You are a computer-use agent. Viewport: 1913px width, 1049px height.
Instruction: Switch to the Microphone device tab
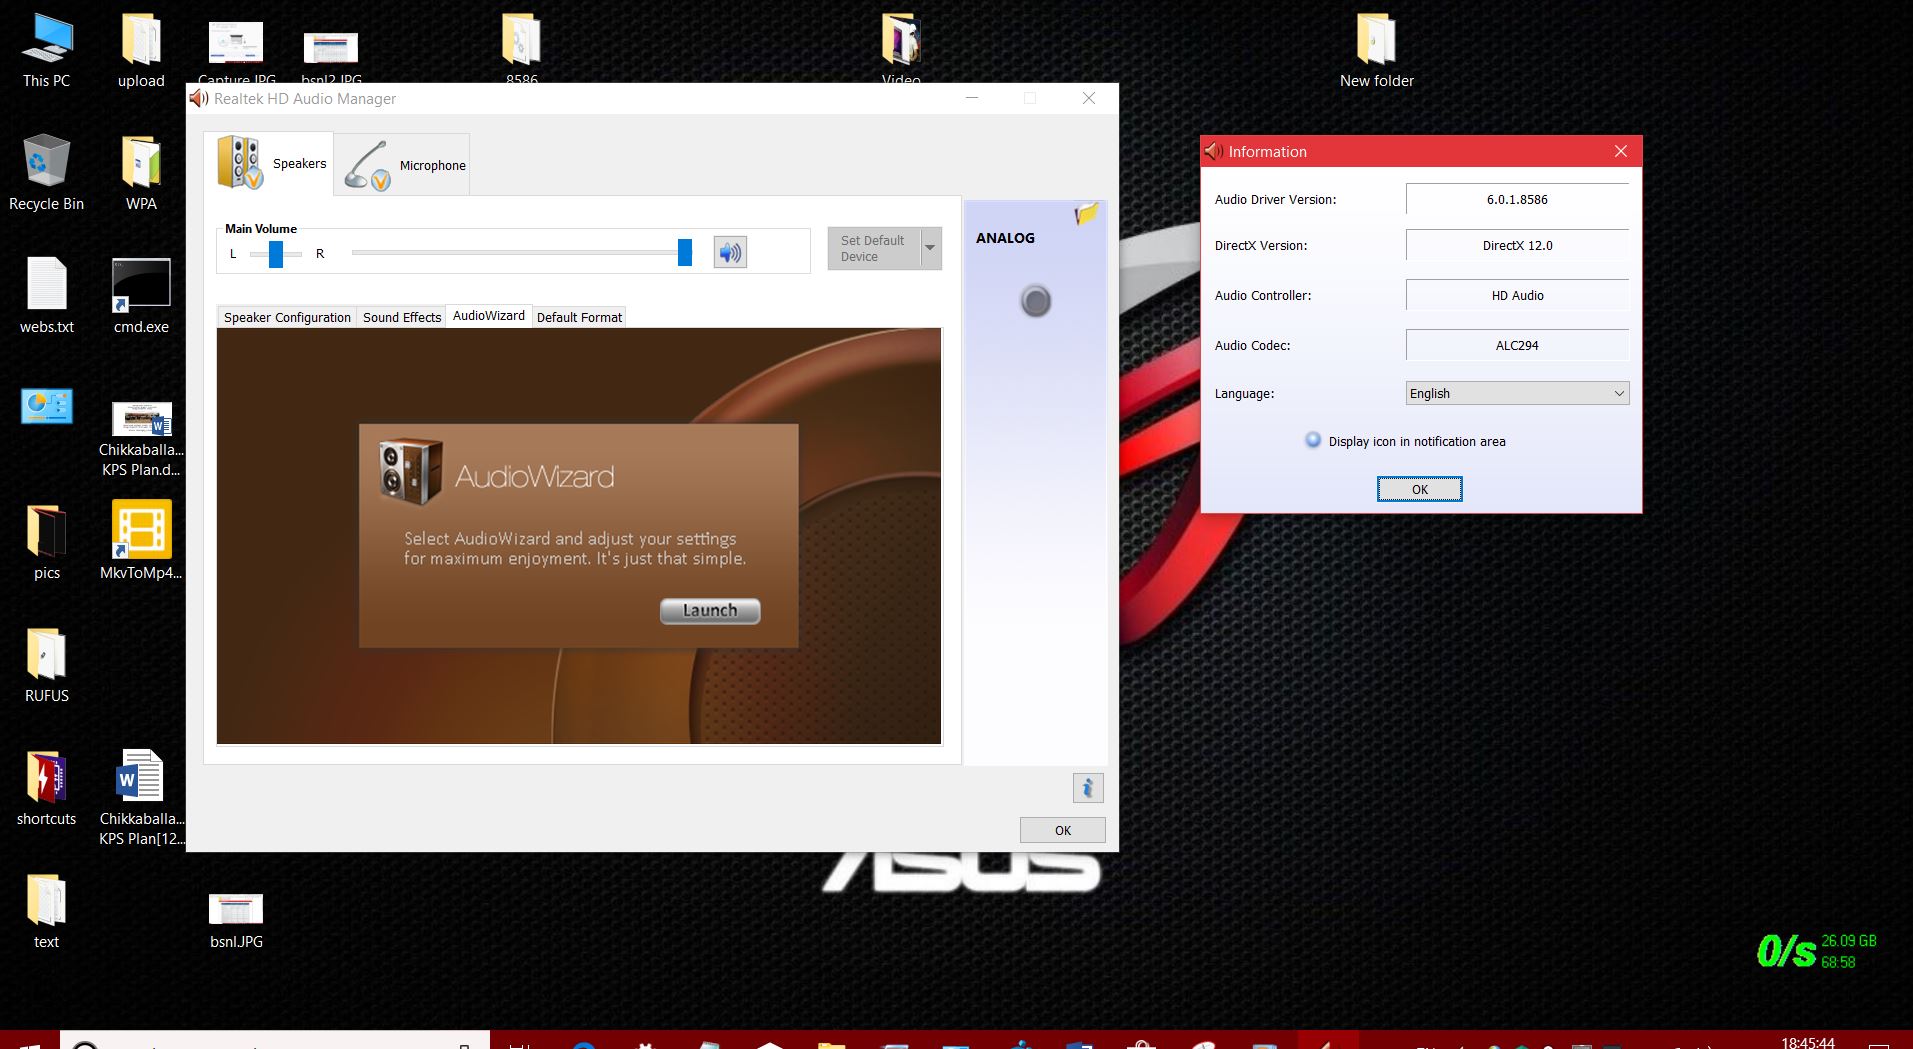[402, 165]
